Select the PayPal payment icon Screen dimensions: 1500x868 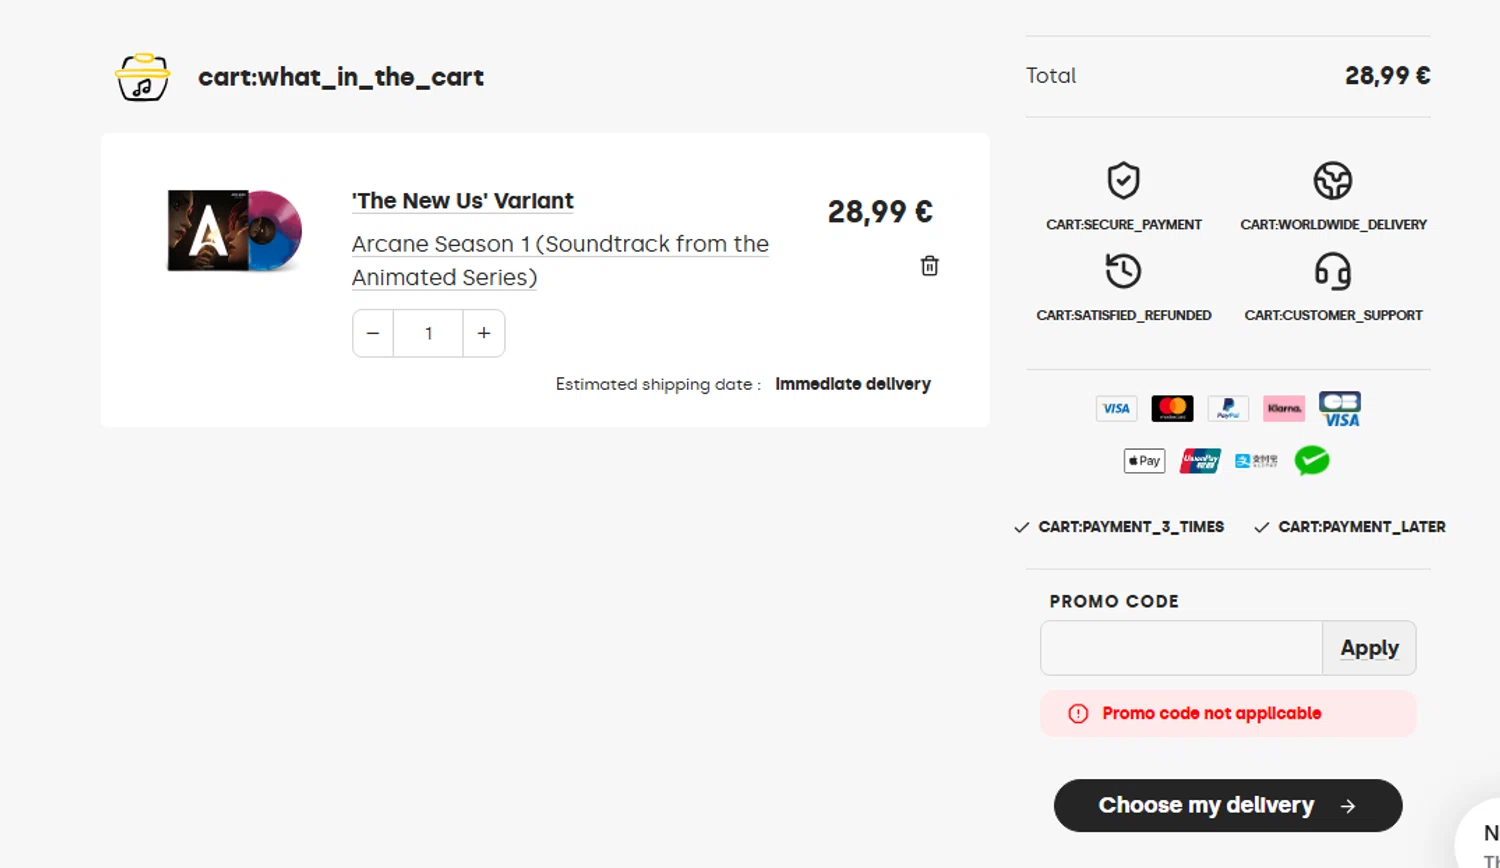[x=1228, y=408]
